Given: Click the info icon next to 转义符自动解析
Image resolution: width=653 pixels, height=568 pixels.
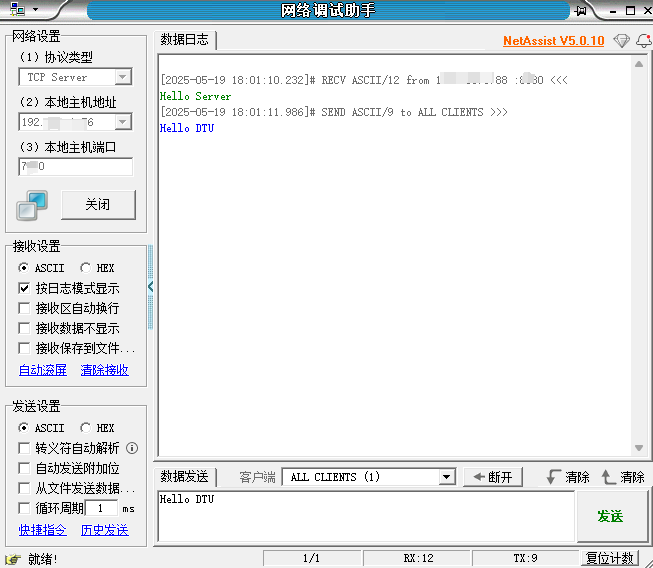Looking at the screenshot, I should (132, 448).
